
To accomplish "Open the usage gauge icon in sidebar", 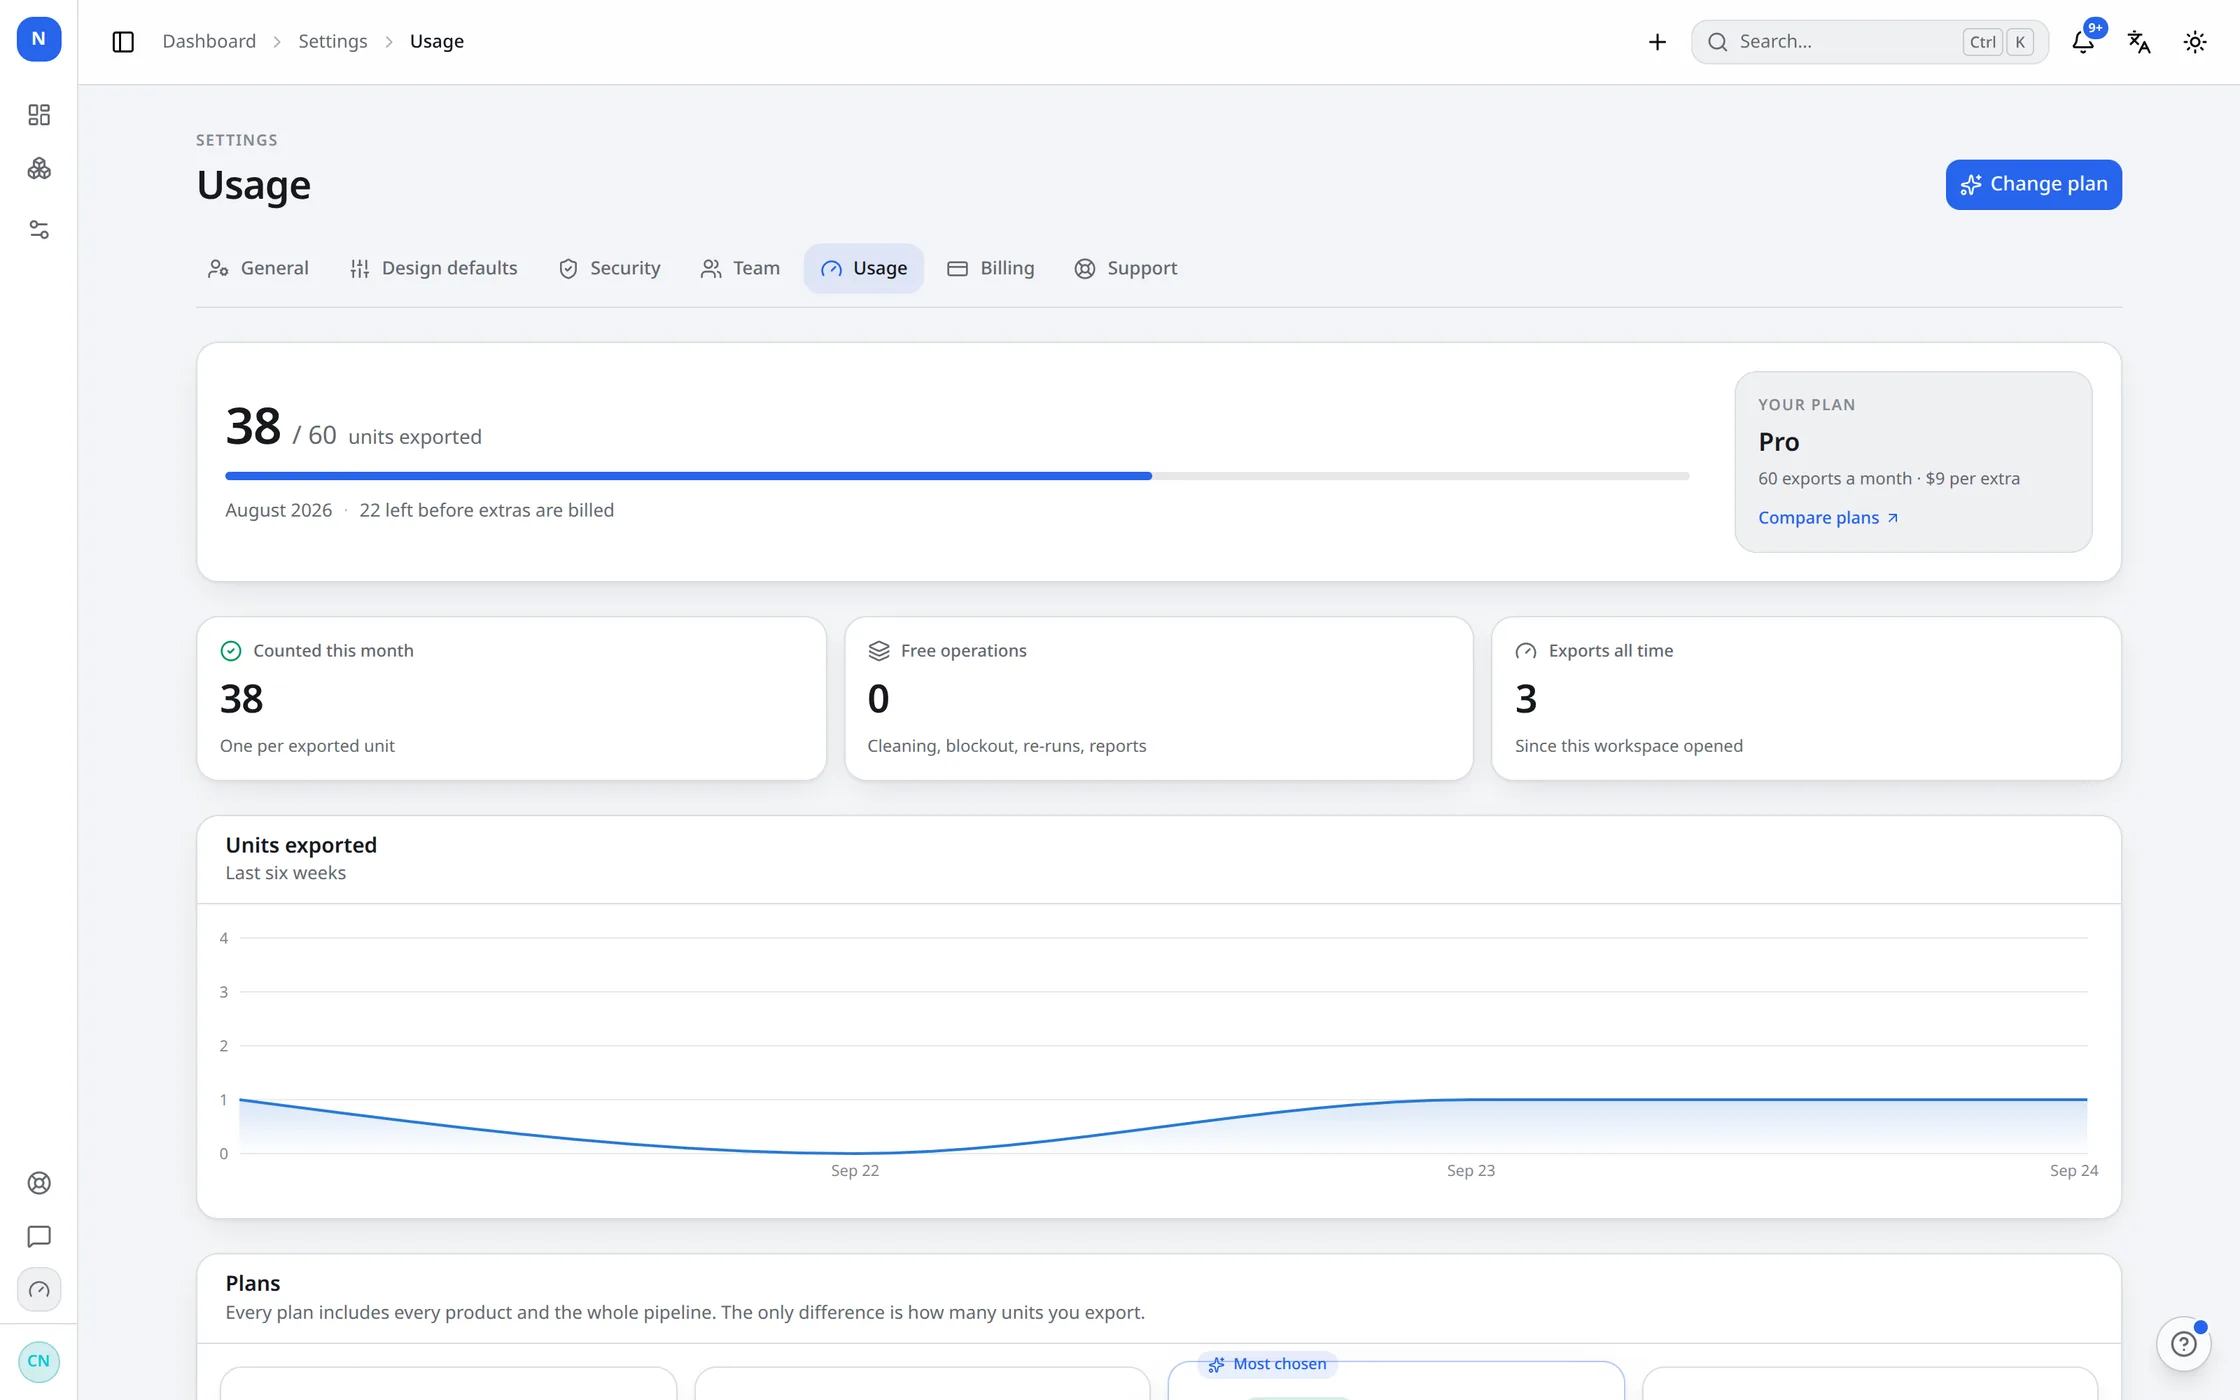I will pyautogui.click(x=39, y=1290).
